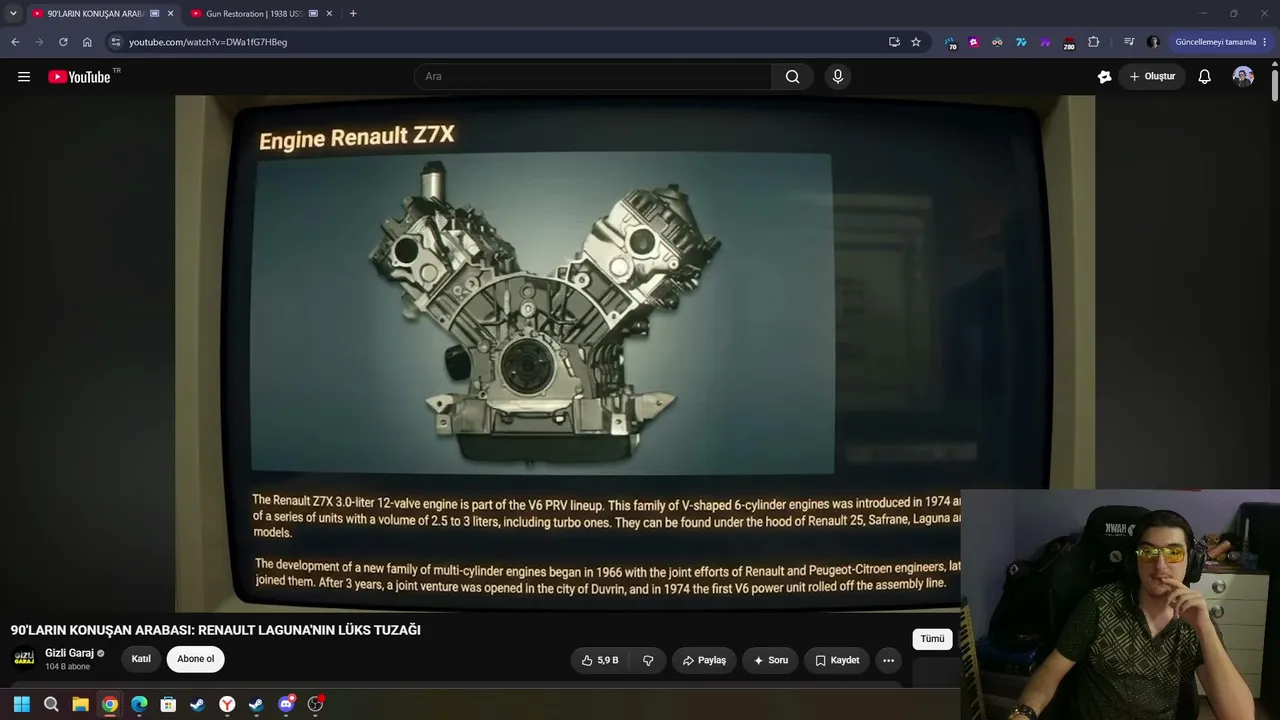Click the sparkle icon beside Oluştur
Screen dimensions: 1280x720
pos(1104,77)
